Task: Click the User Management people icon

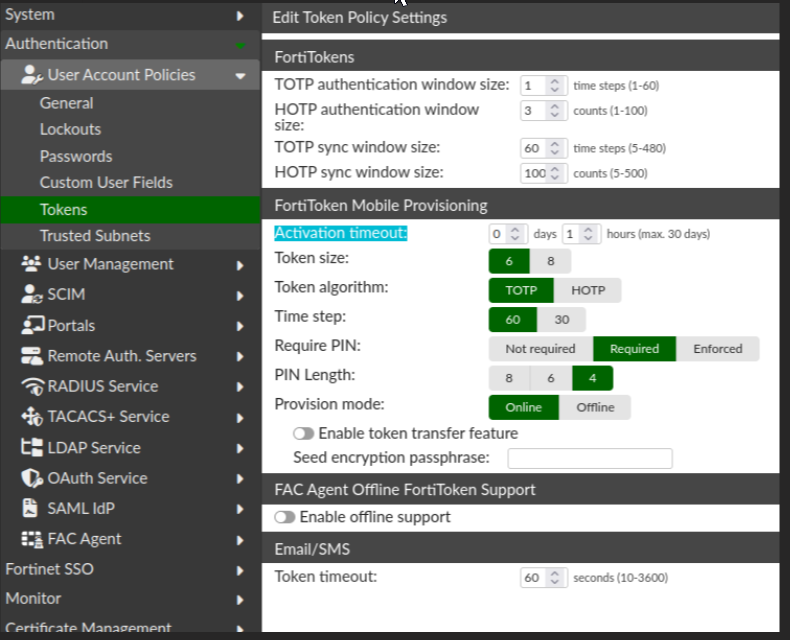Action: (31, 265)
